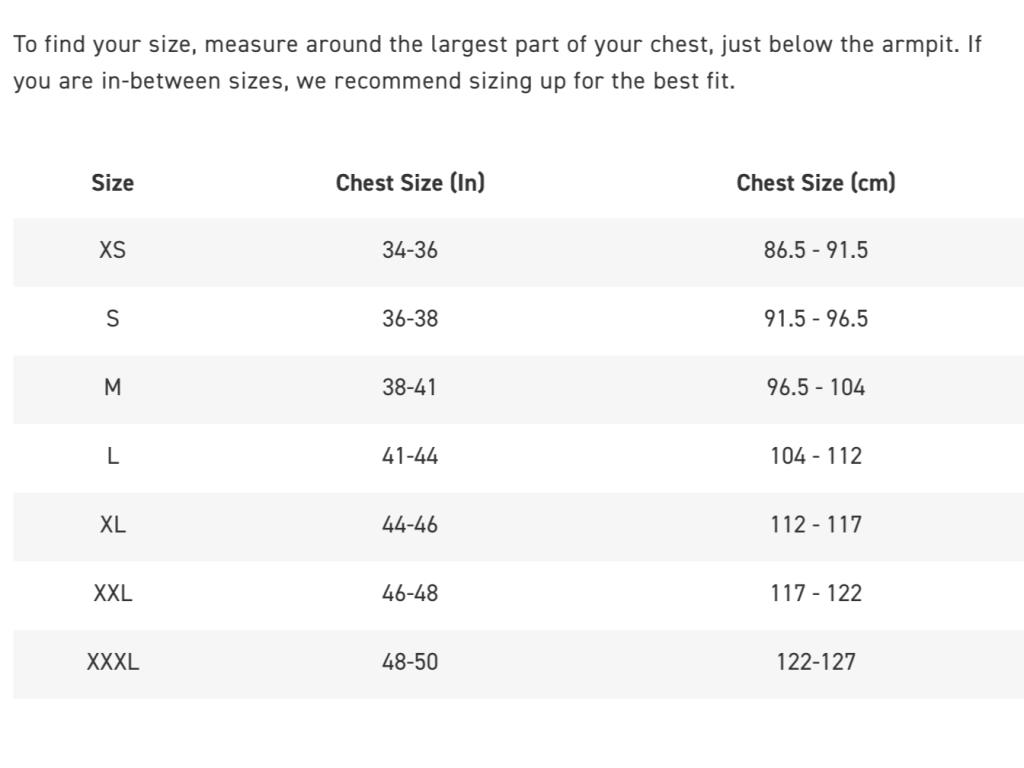The image size is (1024, 768).
Task: Select the XXXL size row label
Action: tap(113, 661)
